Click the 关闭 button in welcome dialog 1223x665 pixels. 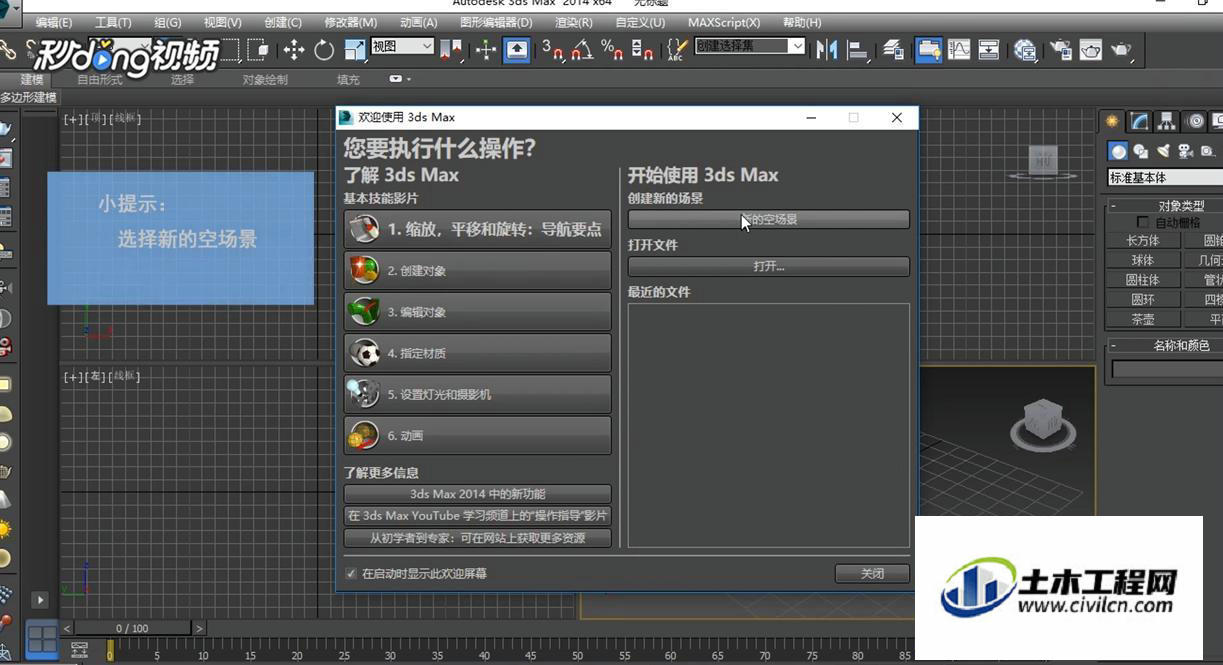coord(872,574)
